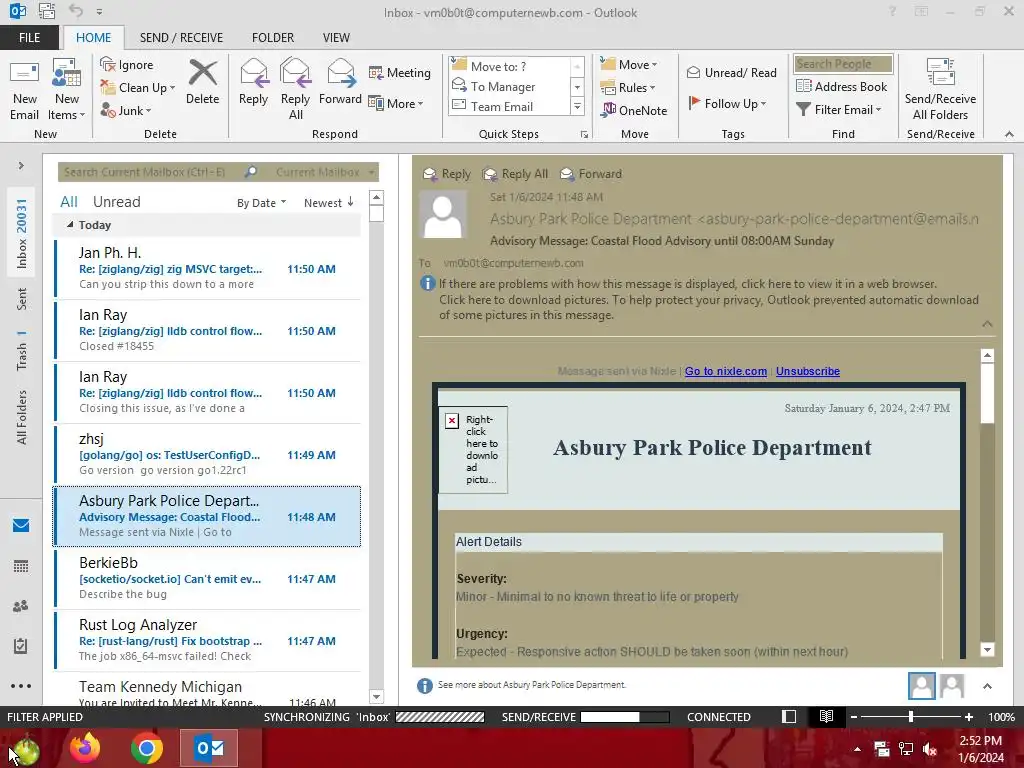Show only Unread messages
The image size is (1024, 768).
click(116, 202)
